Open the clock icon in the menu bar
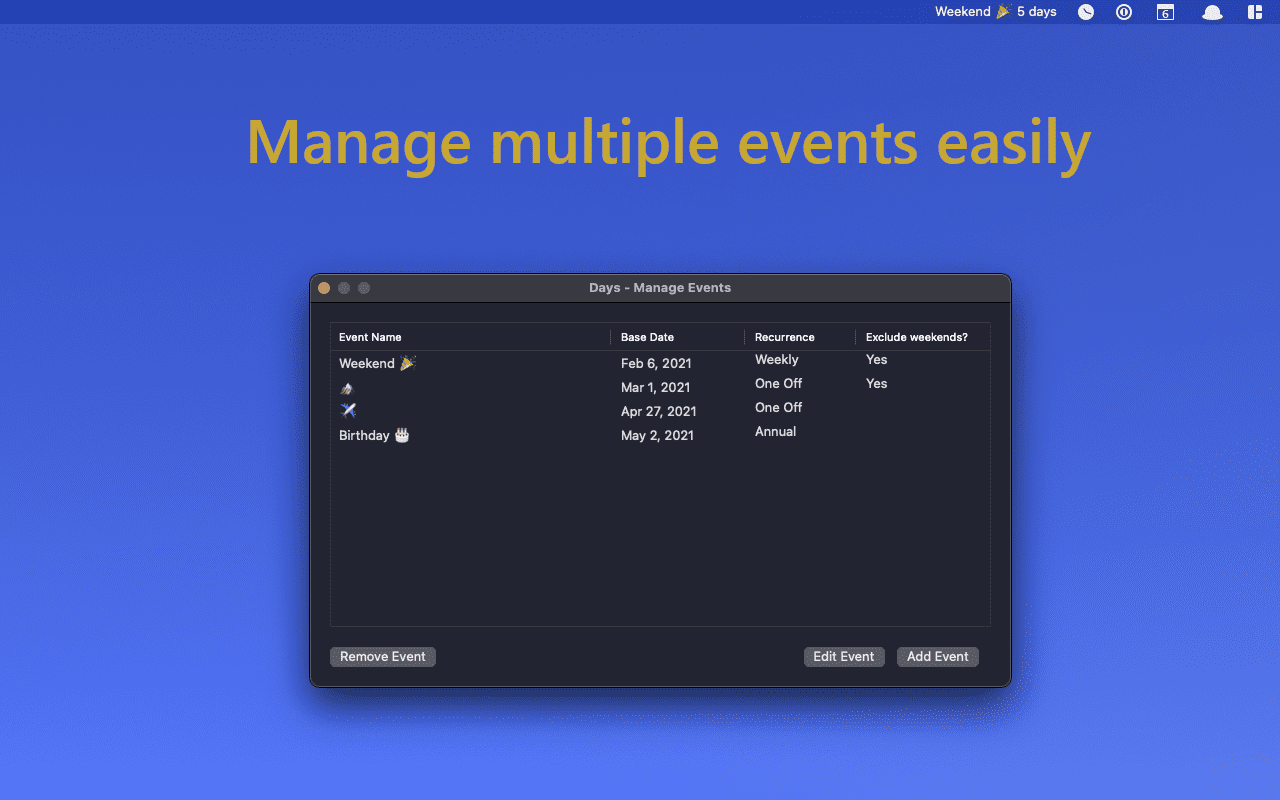Image resolution: width=1280 pixels, height=800 pixels. click(1085, 12)
